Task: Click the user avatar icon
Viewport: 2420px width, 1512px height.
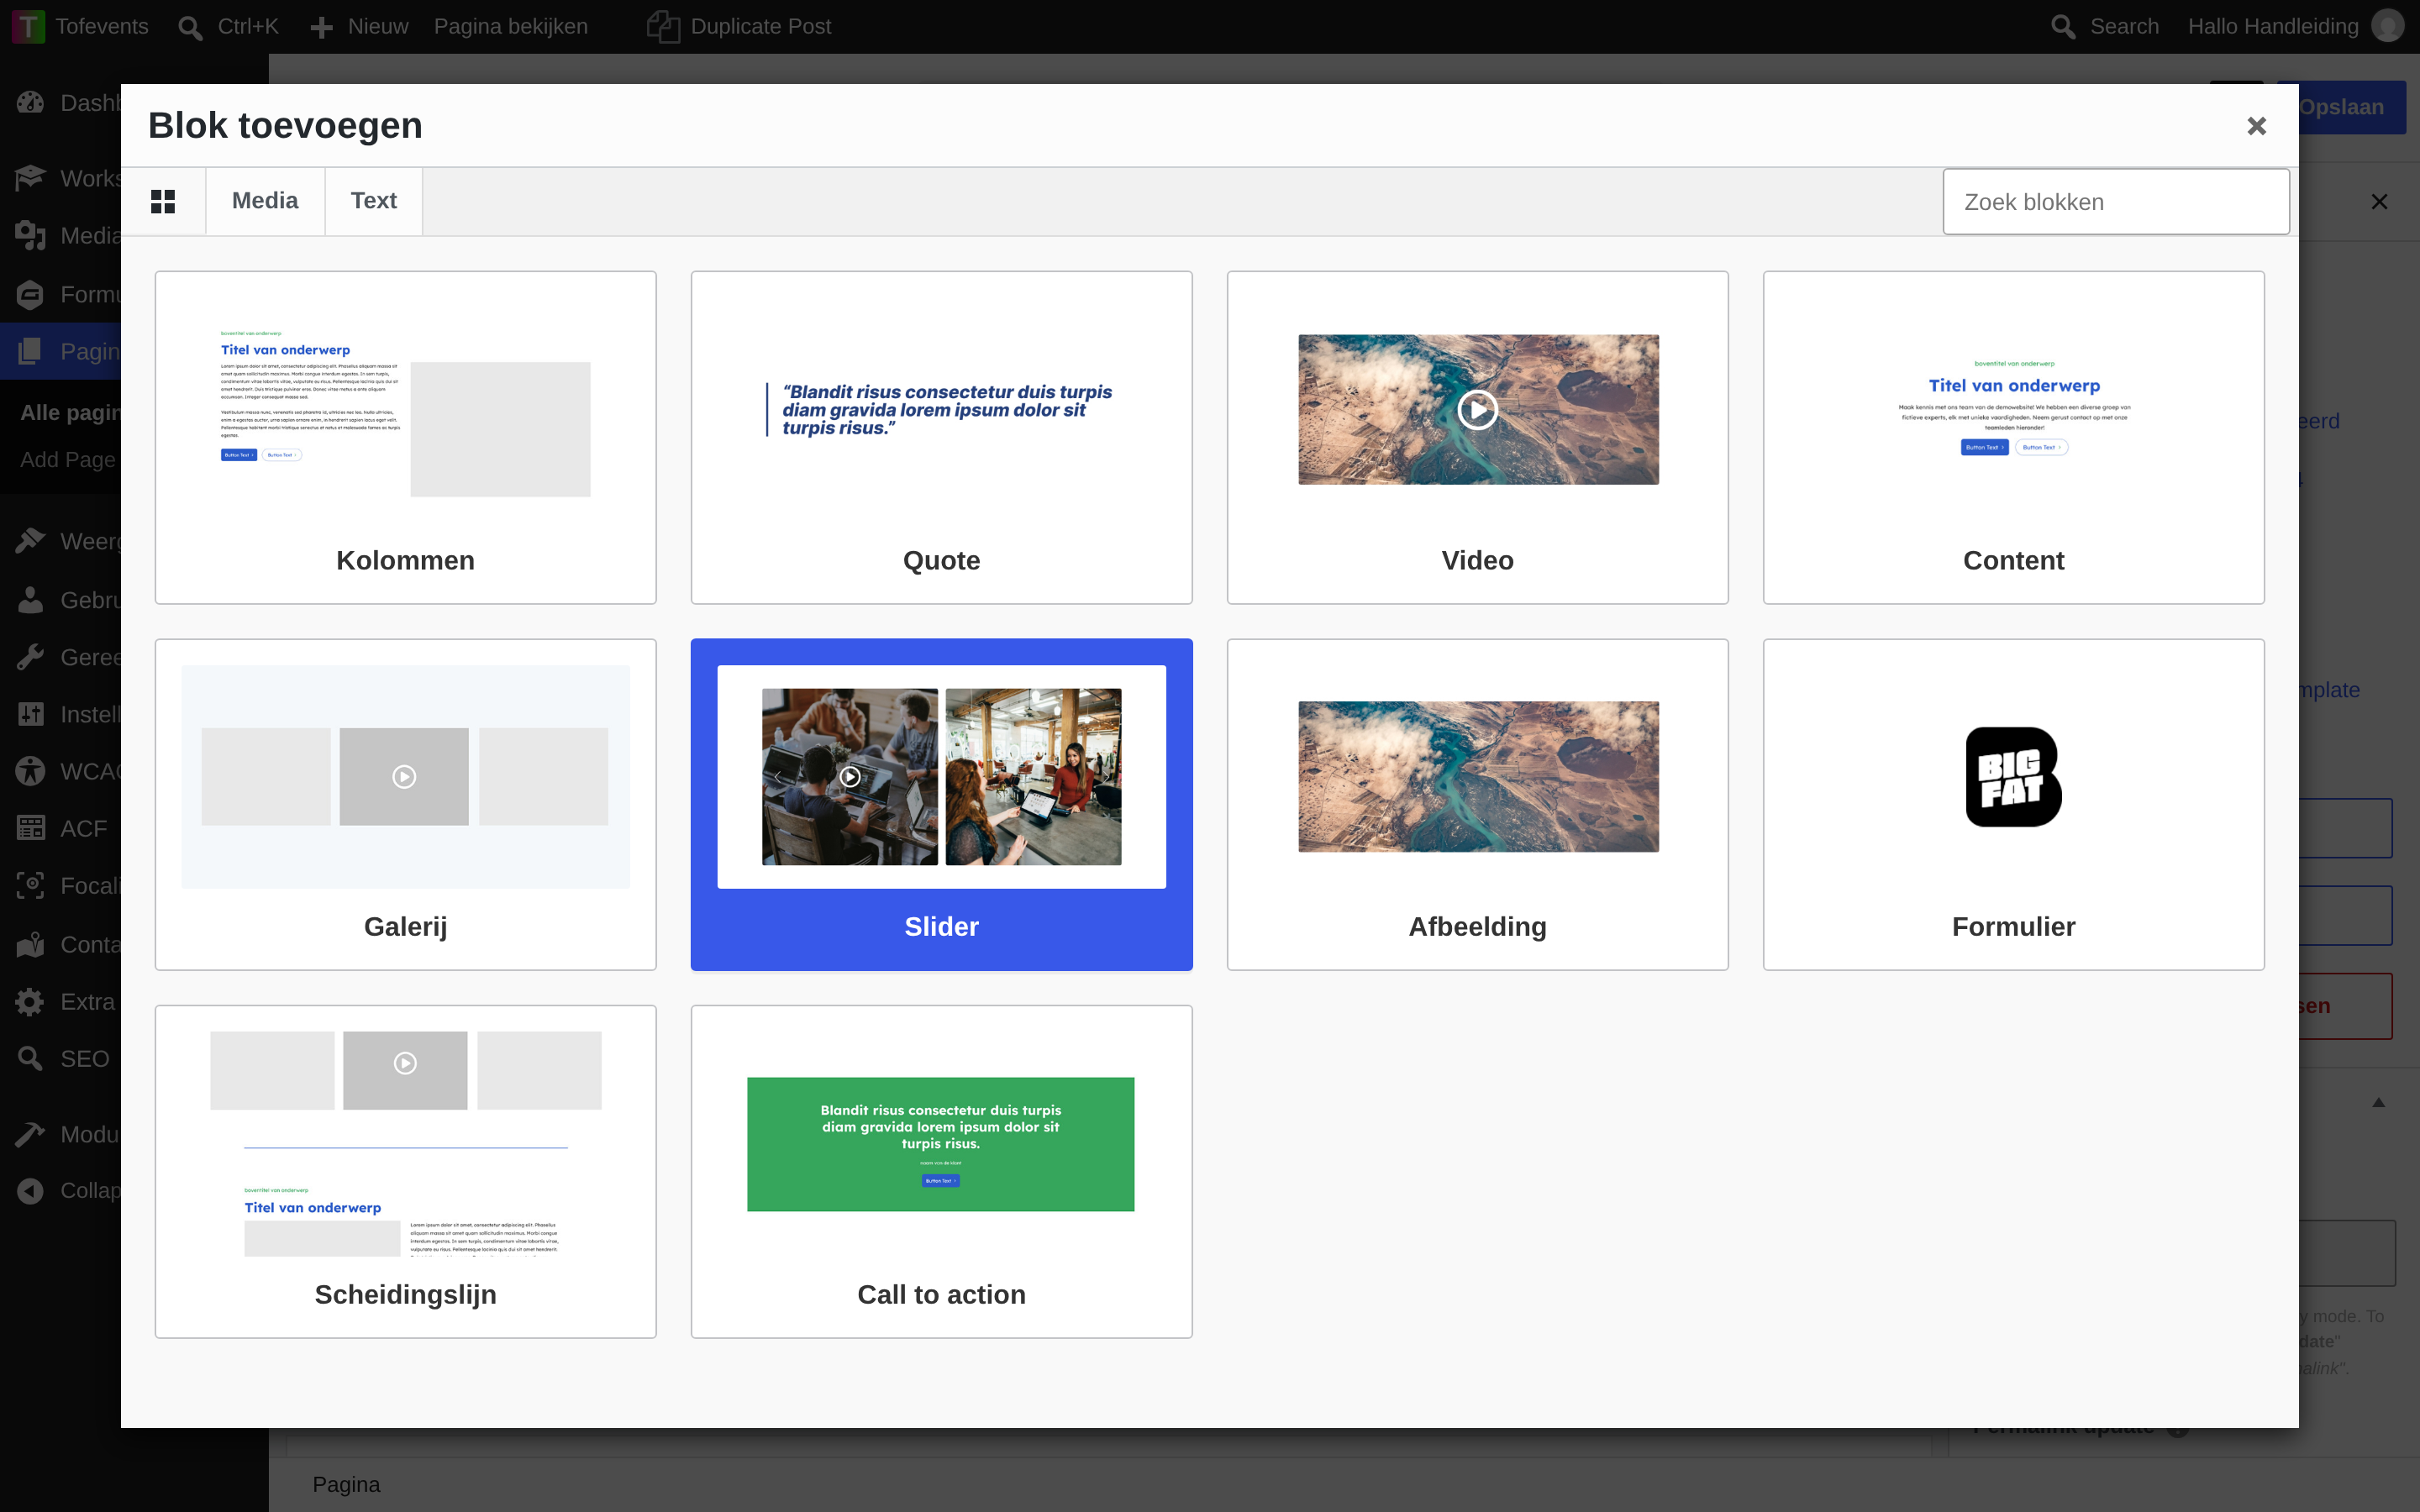Action: [2387, 26]
